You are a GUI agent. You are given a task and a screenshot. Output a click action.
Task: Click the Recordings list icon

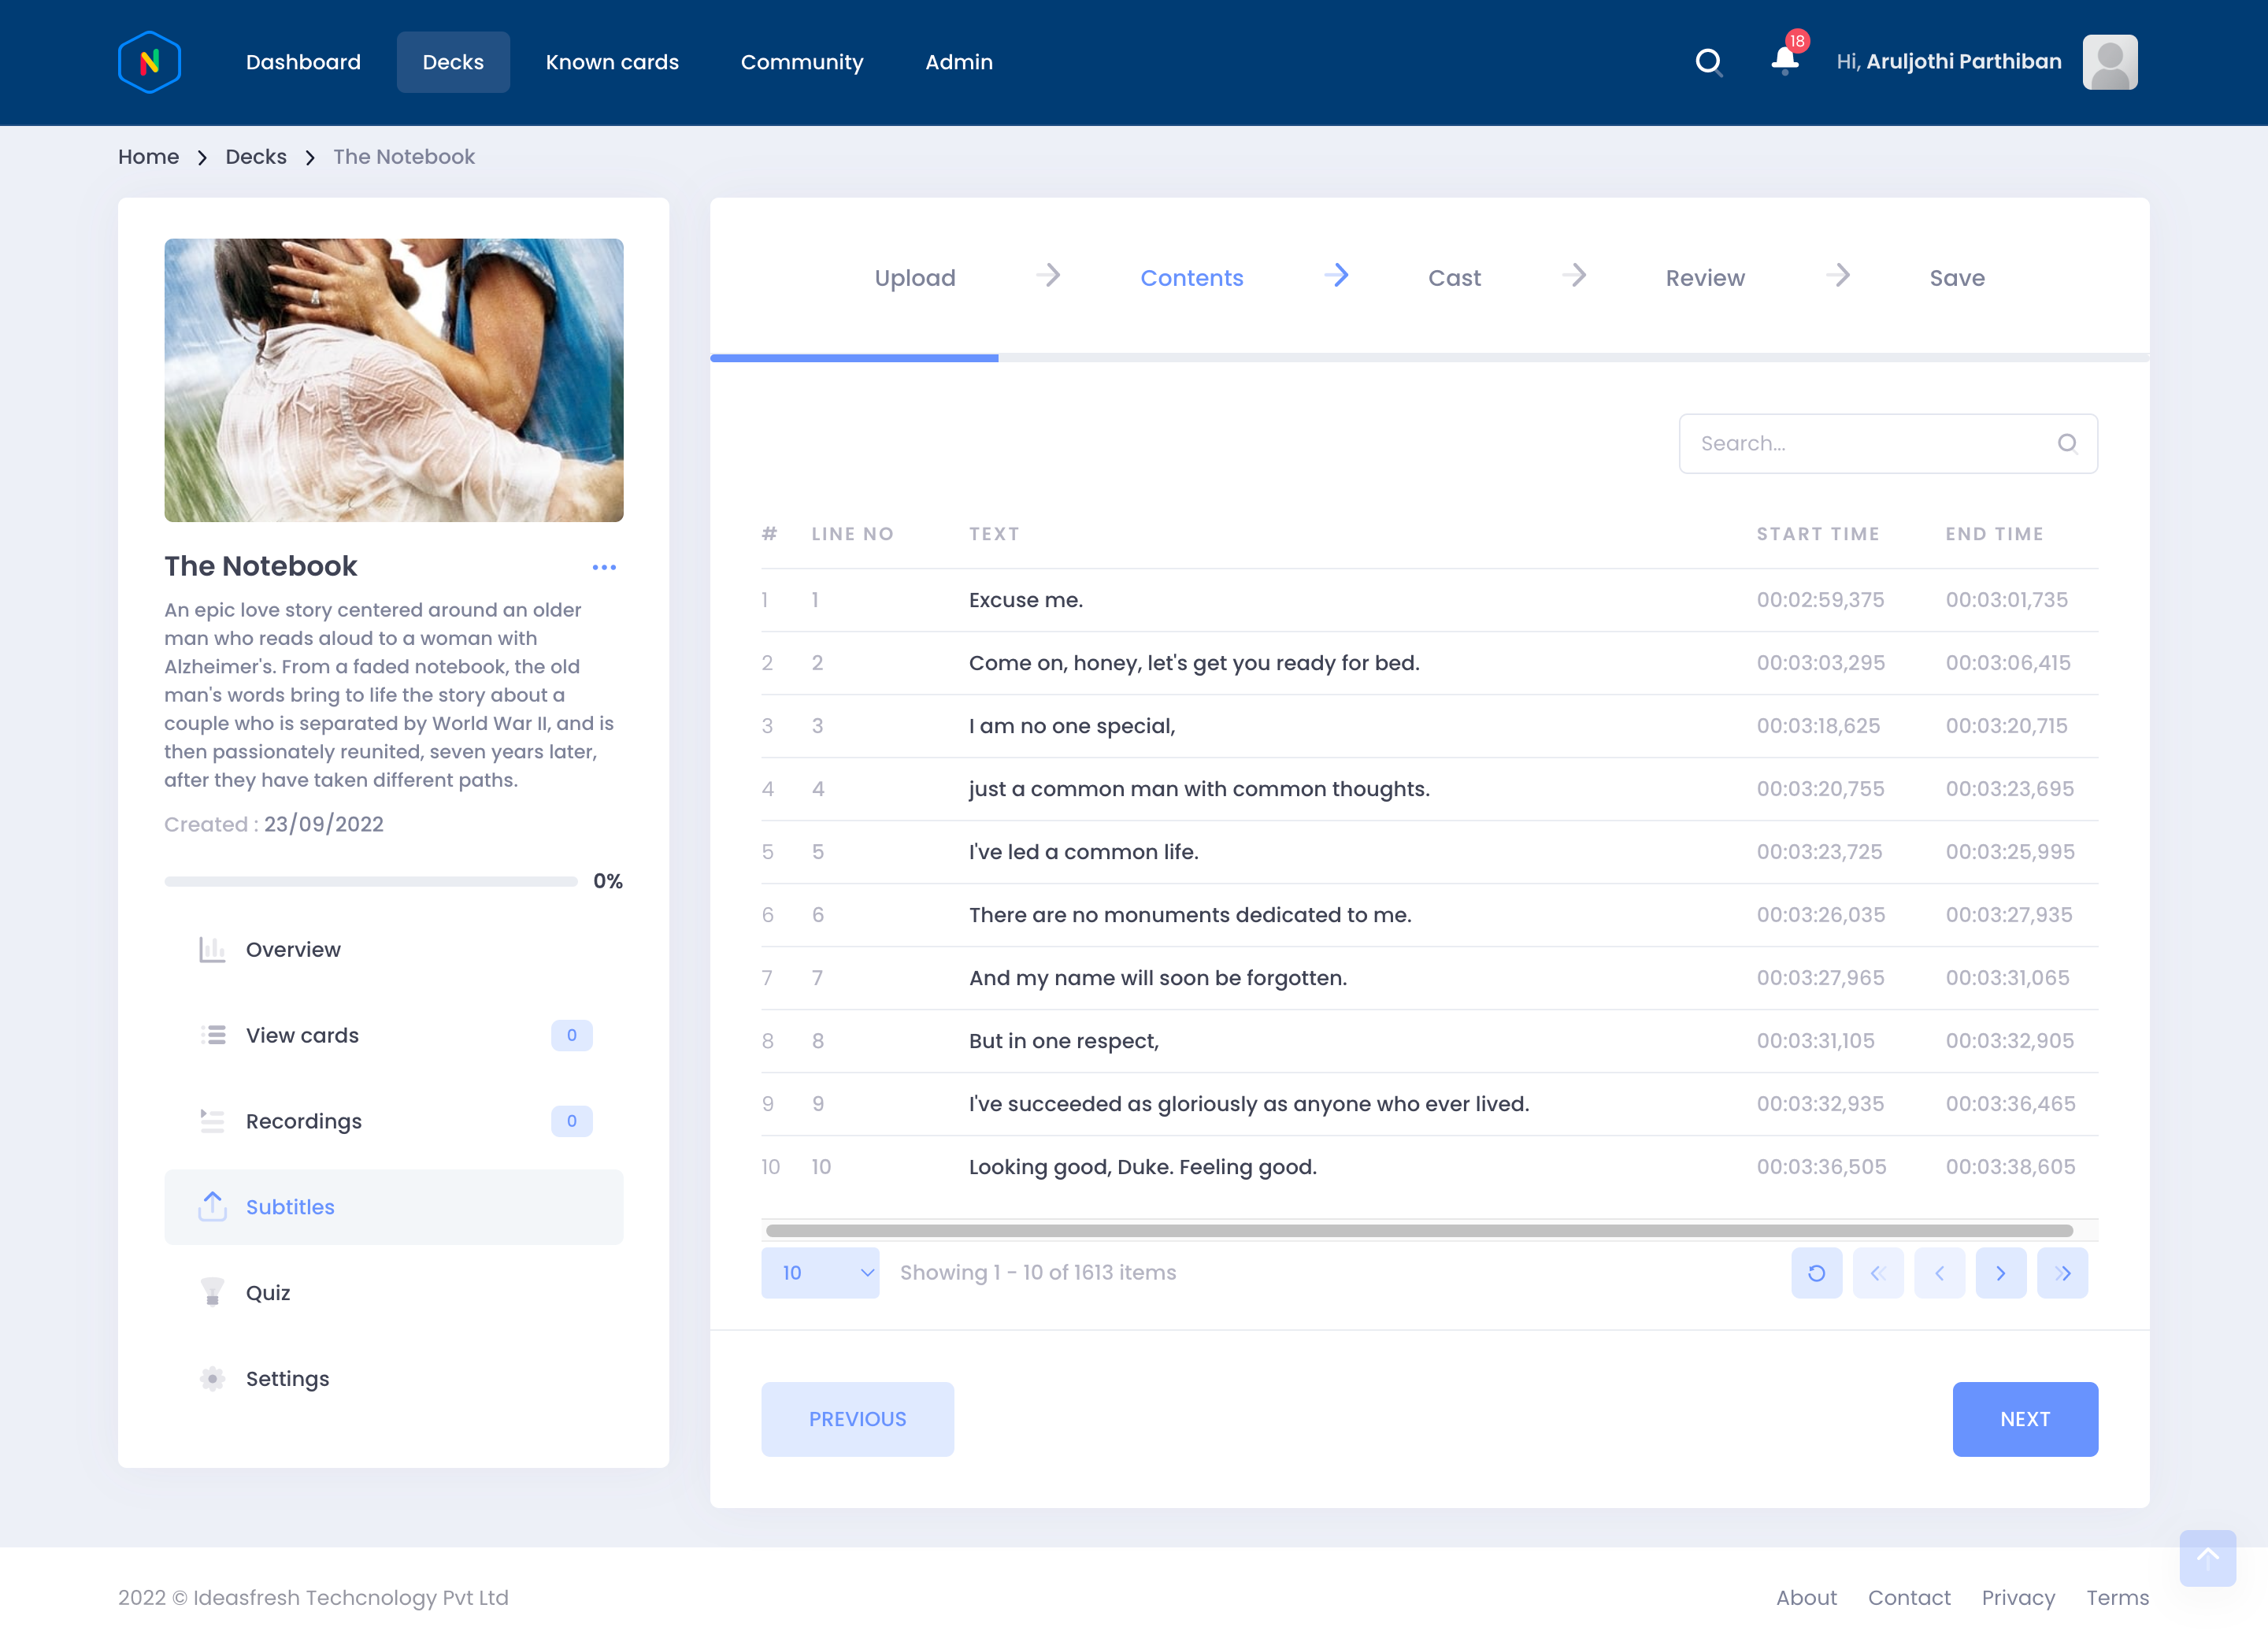(212, 1121)
